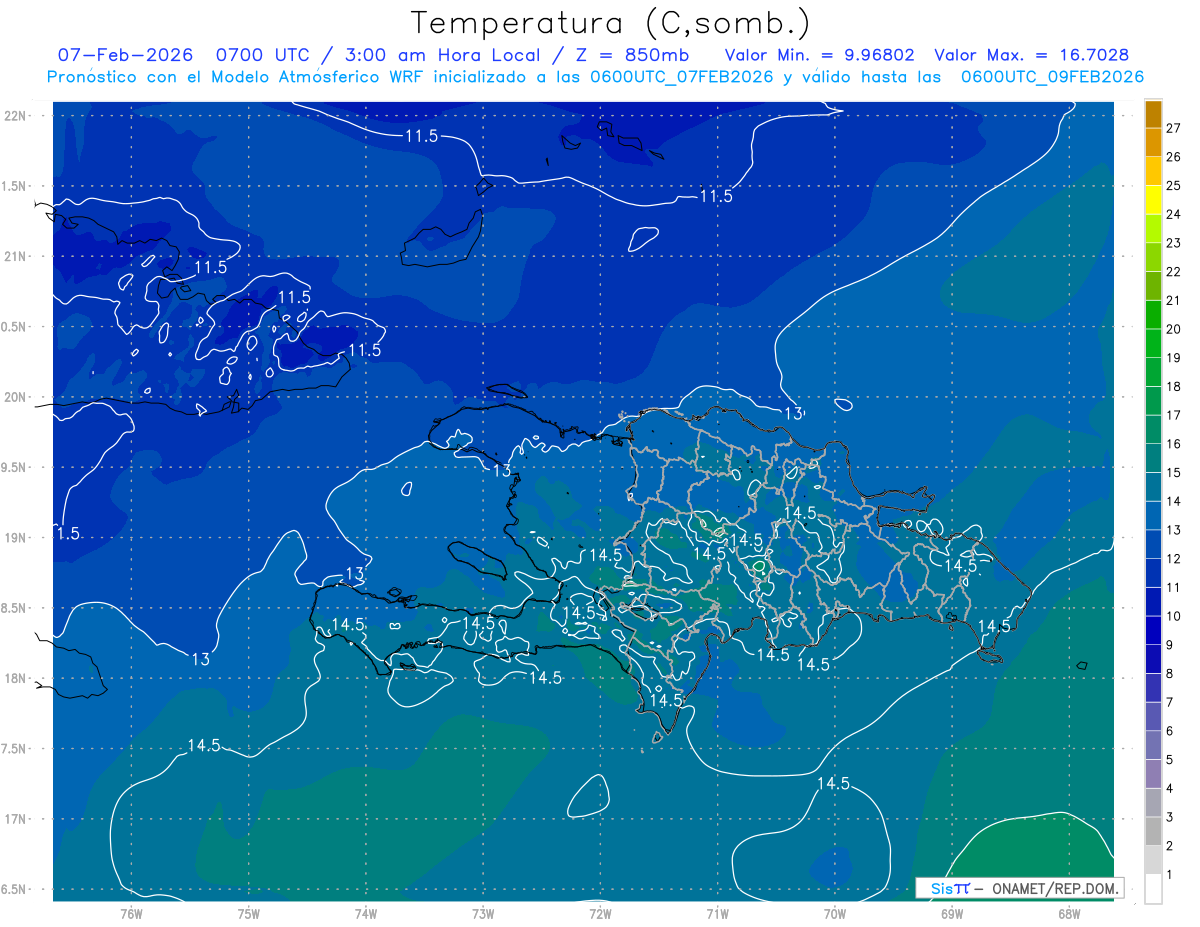Click the "17N" latitude label
Viewport: 1200px width, 927px height.
pos(15,819)
